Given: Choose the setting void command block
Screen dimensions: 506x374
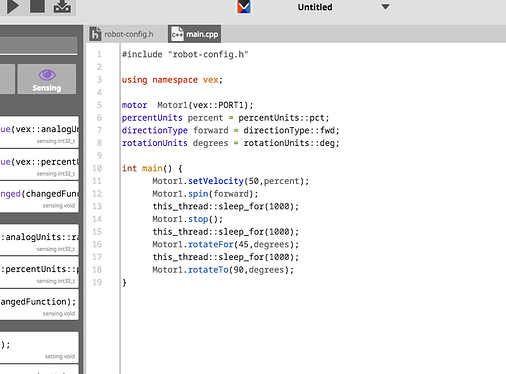Looking at the screenshot, I should tap(39, 347).
